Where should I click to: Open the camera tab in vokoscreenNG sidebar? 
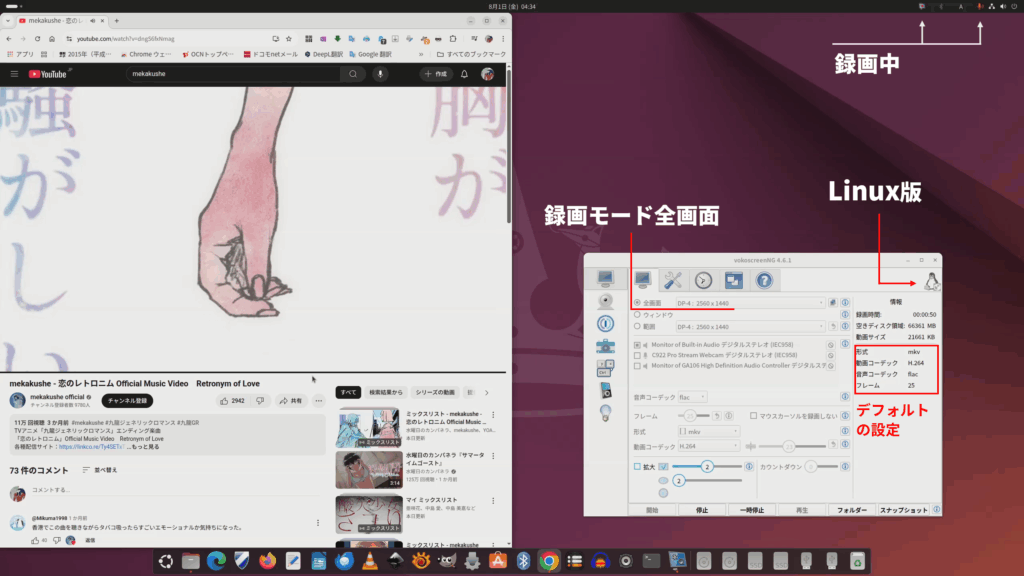pyautogui.click(x=605, y=301)
